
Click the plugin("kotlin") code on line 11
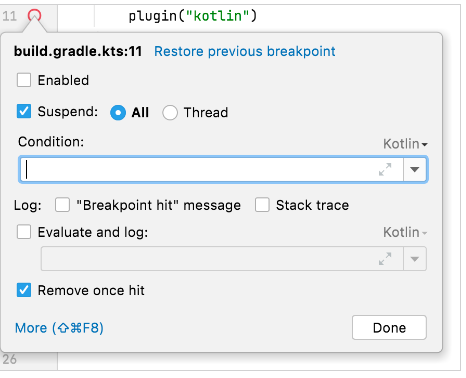click(x=193, y=16)
